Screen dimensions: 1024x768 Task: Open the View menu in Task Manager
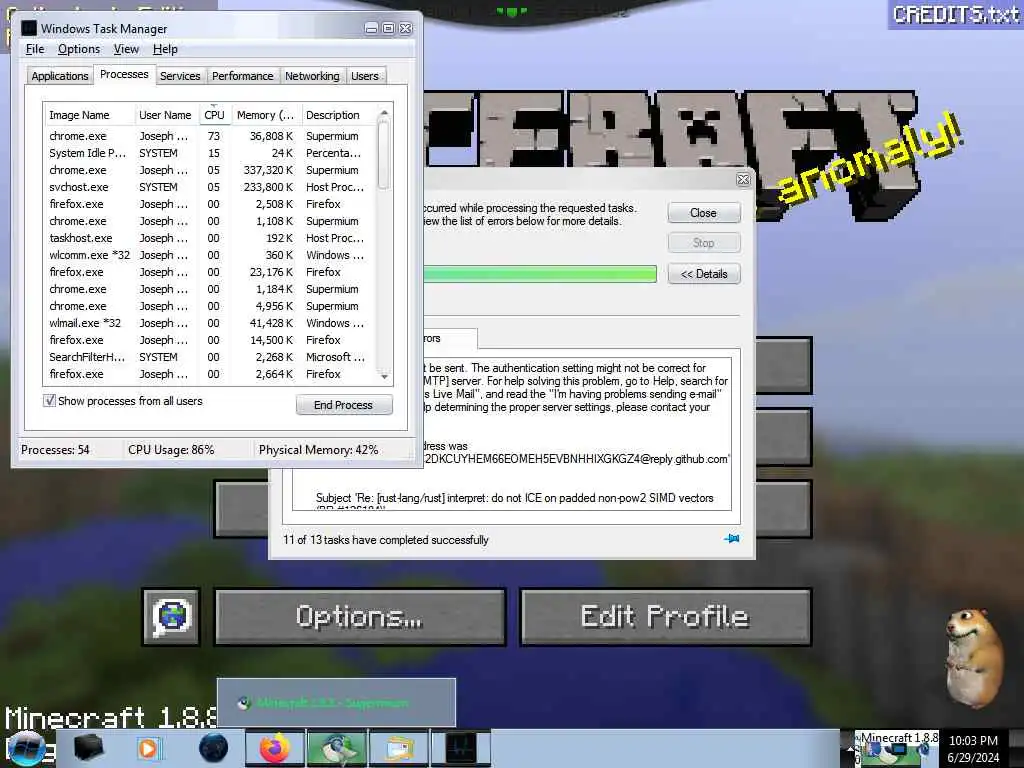(x=126, y=49)
